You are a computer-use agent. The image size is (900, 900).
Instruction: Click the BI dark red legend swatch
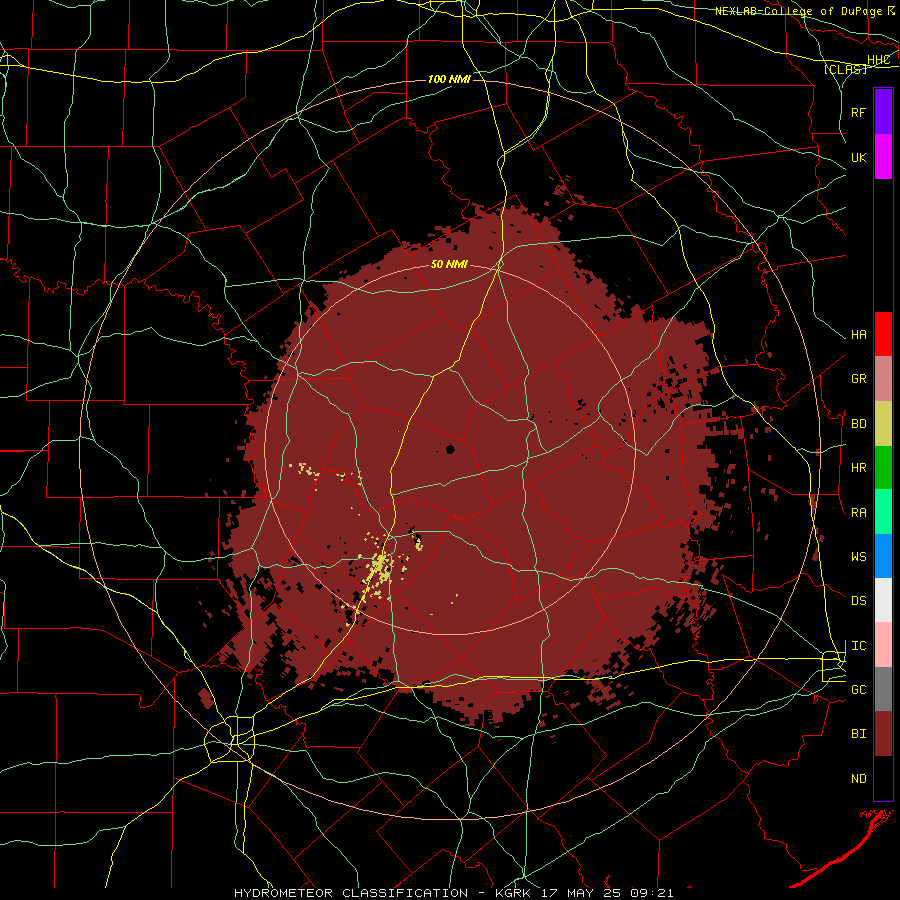[883, 734]
